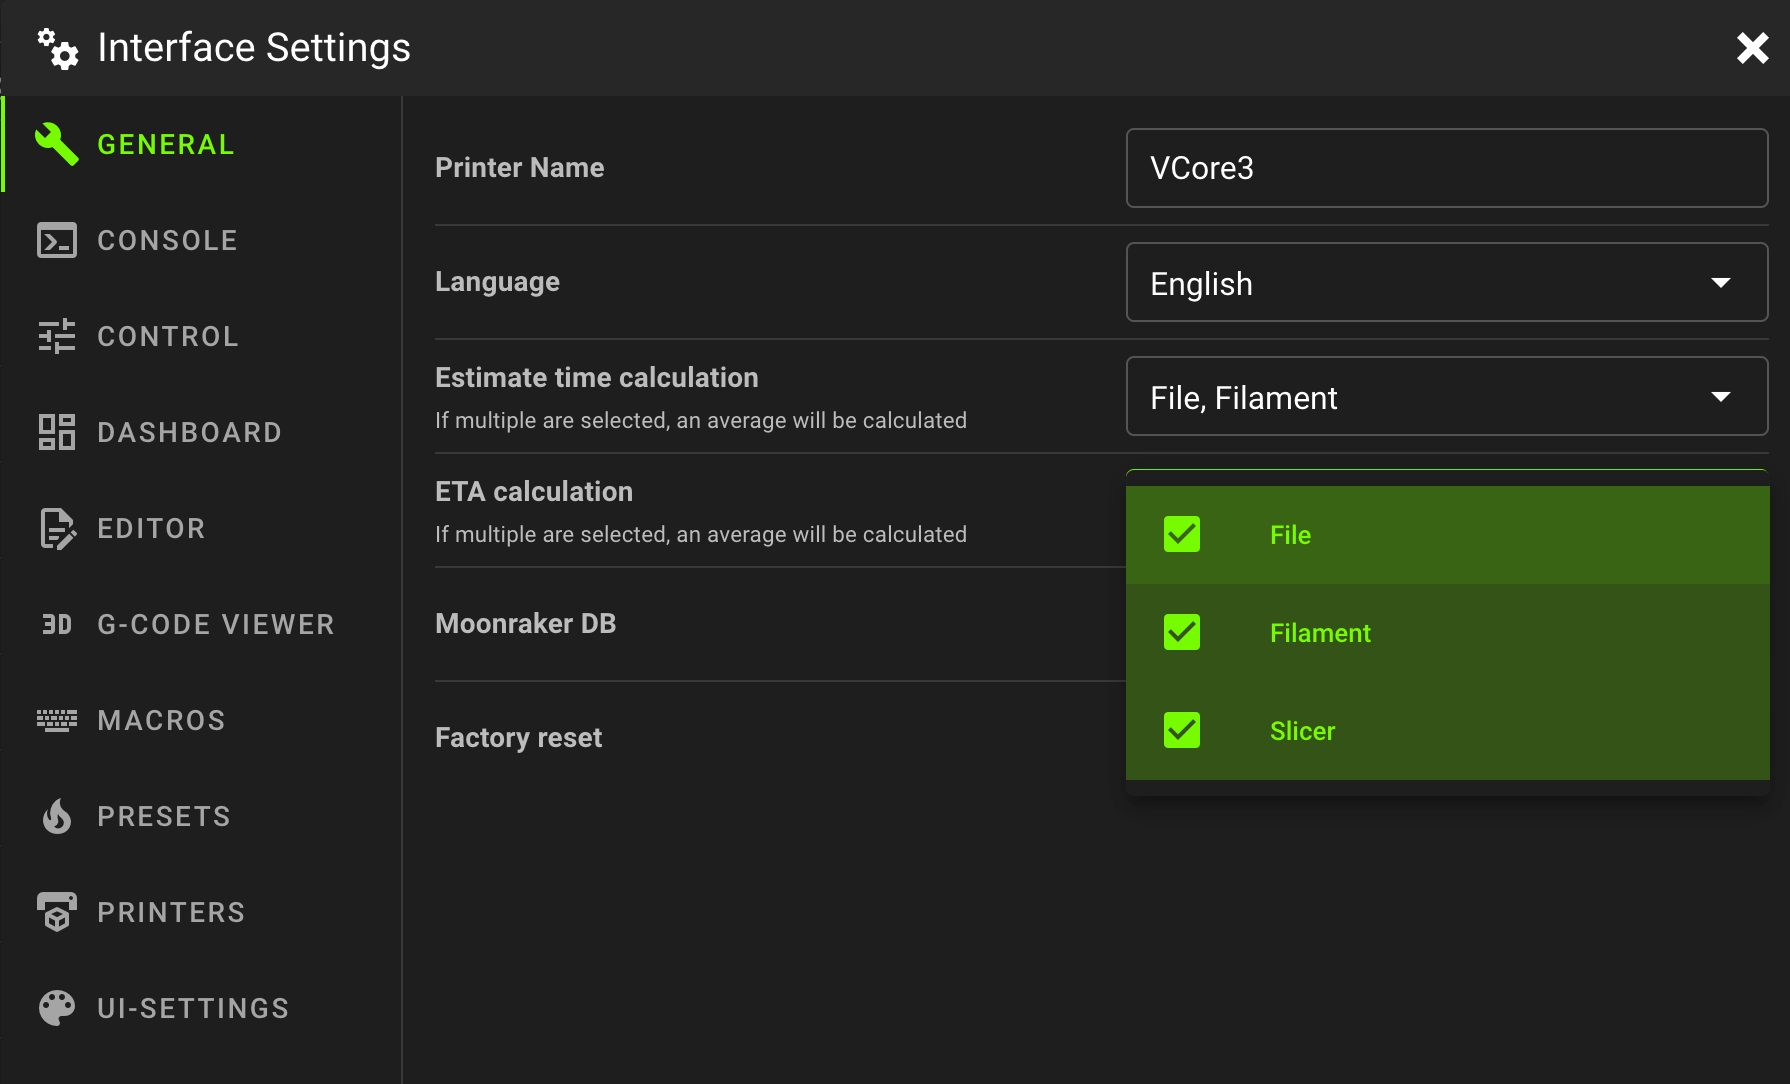
Task: Click the General wrench icon
Action: click(57, 144)
